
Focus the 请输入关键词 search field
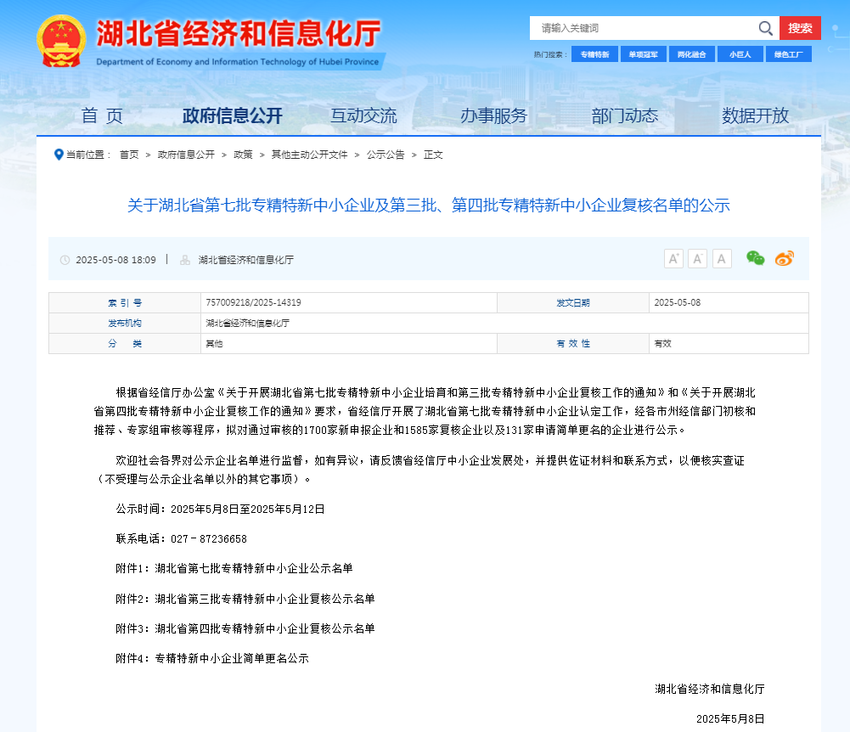point(642,28)
